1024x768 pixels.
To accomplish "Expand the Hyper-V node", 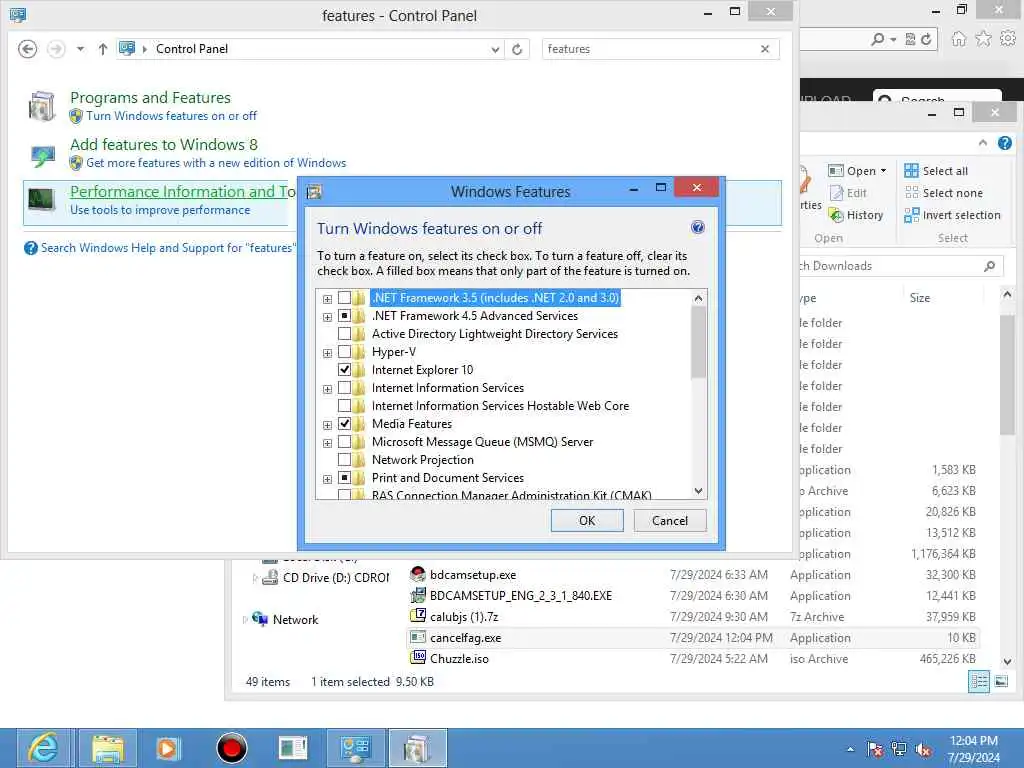I will 327,353.
